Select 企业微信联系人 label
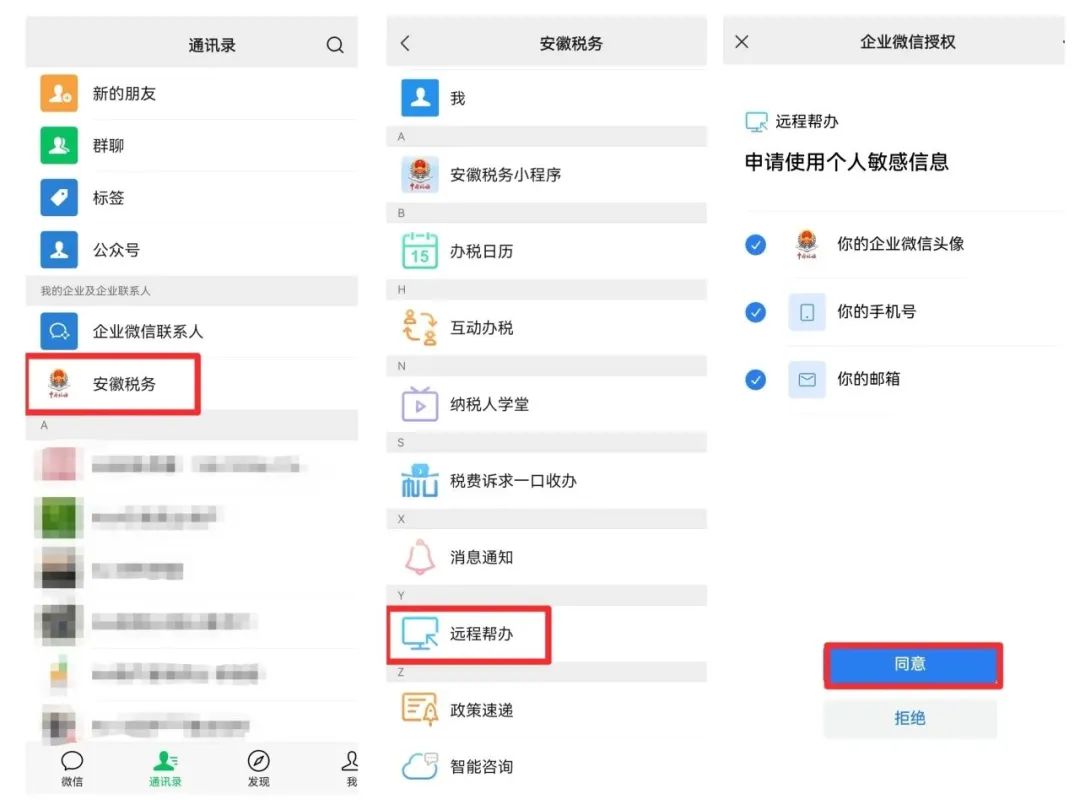The image size is (1080, 810). (x=148, y=331)
